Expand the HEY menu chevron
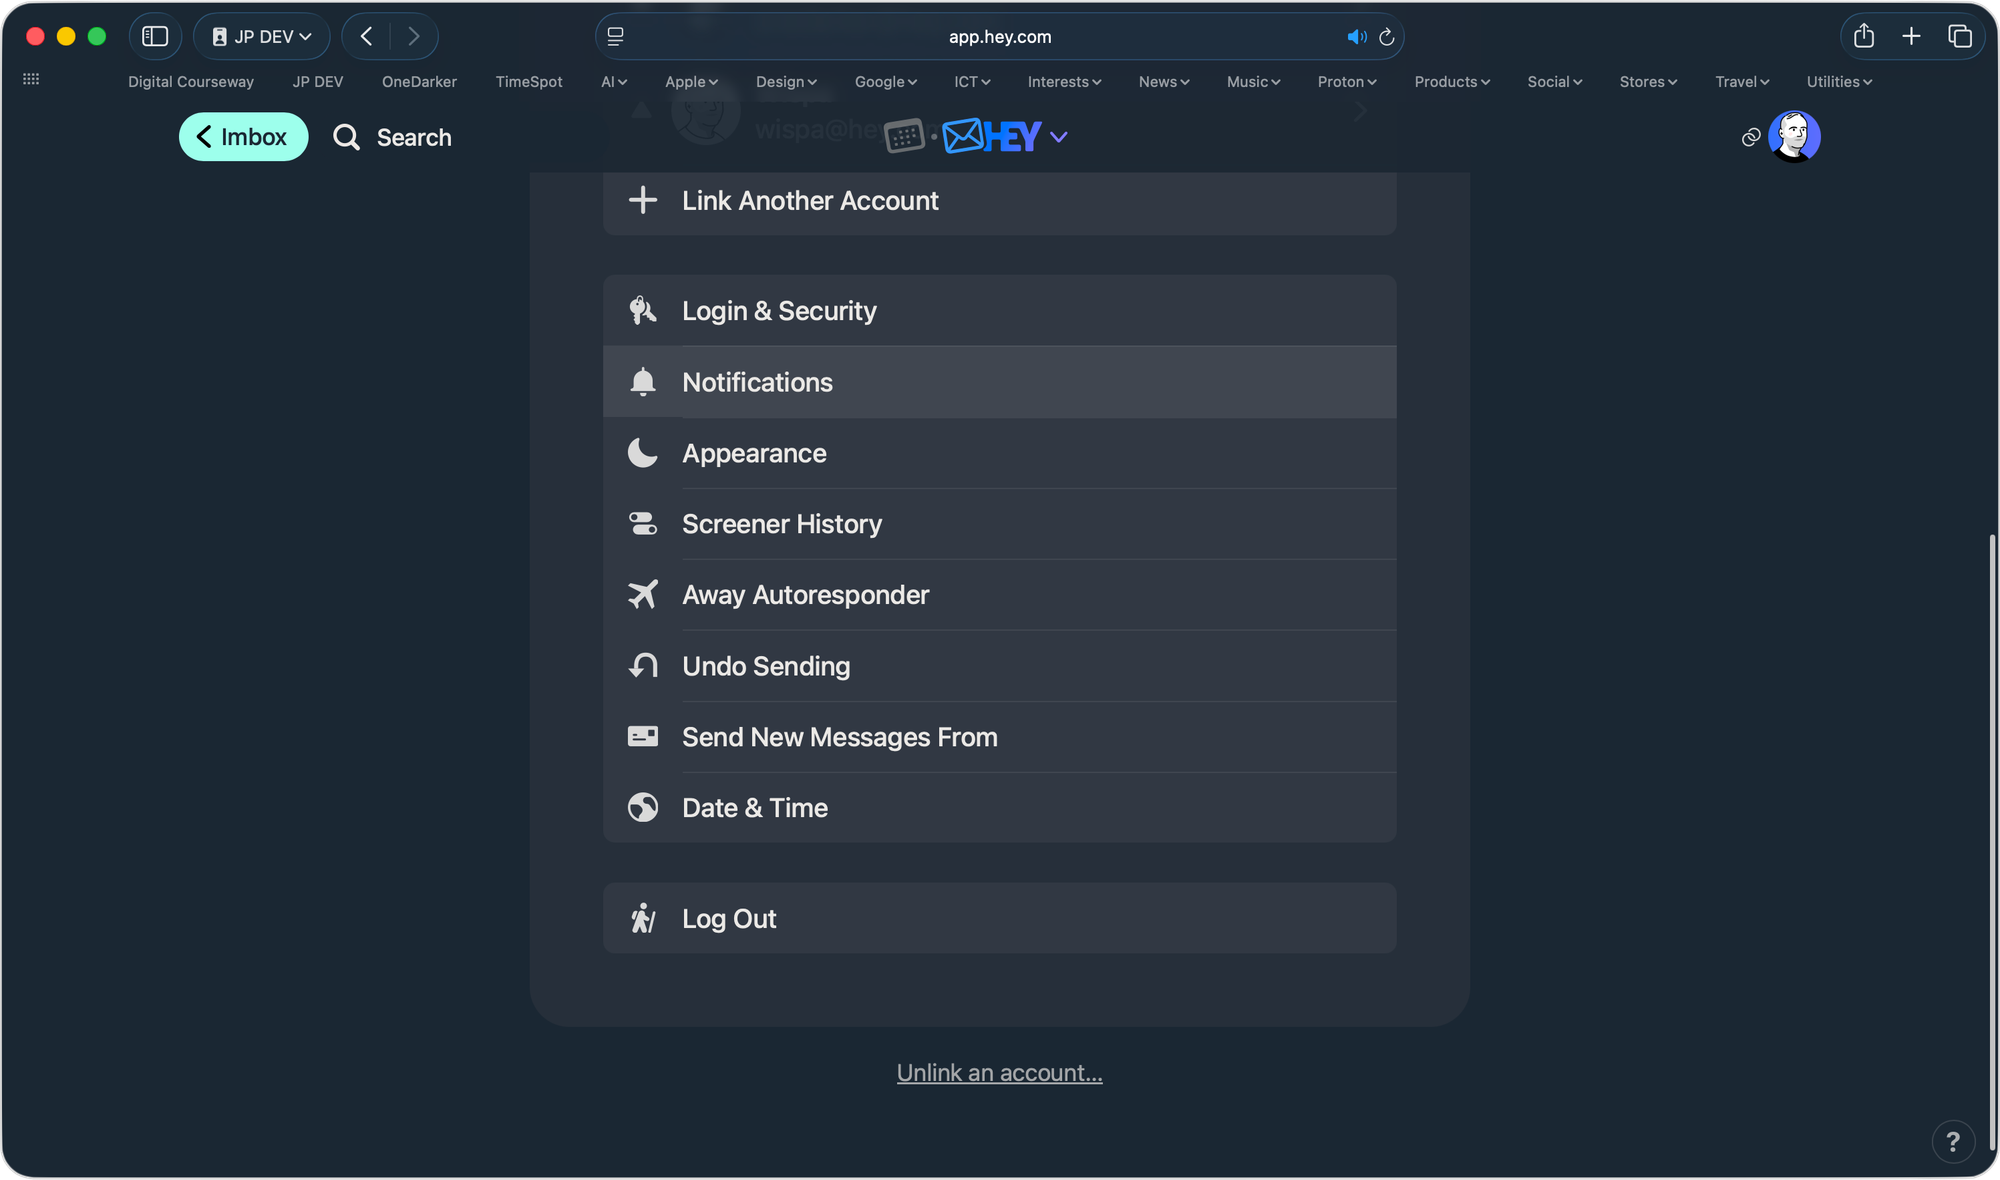2000x1180 pixels. point(1059,137)
